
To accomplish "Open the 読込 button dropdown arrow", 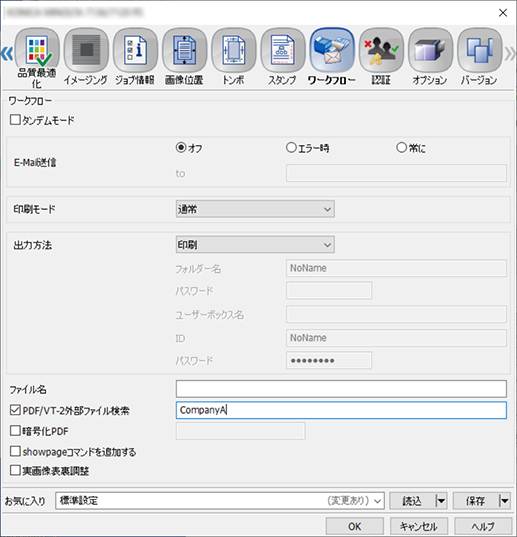I will [x=441, y=501].
